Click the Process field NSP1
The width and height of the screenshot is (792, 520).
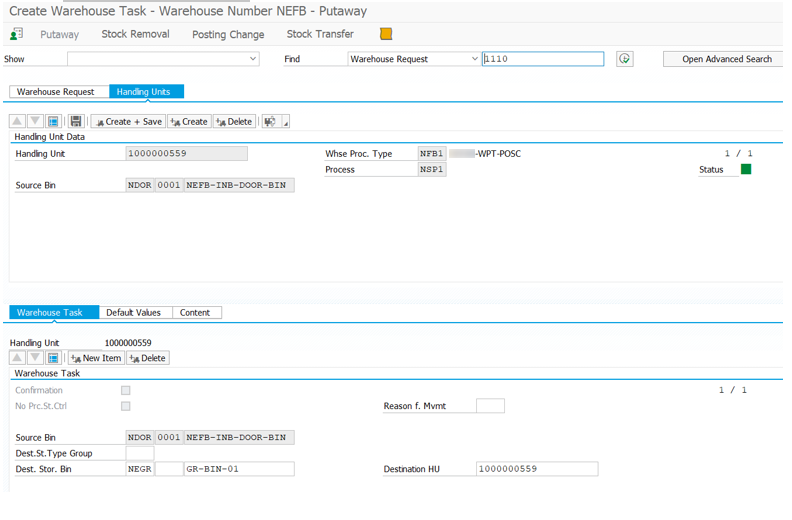click(x=432, y=169)
